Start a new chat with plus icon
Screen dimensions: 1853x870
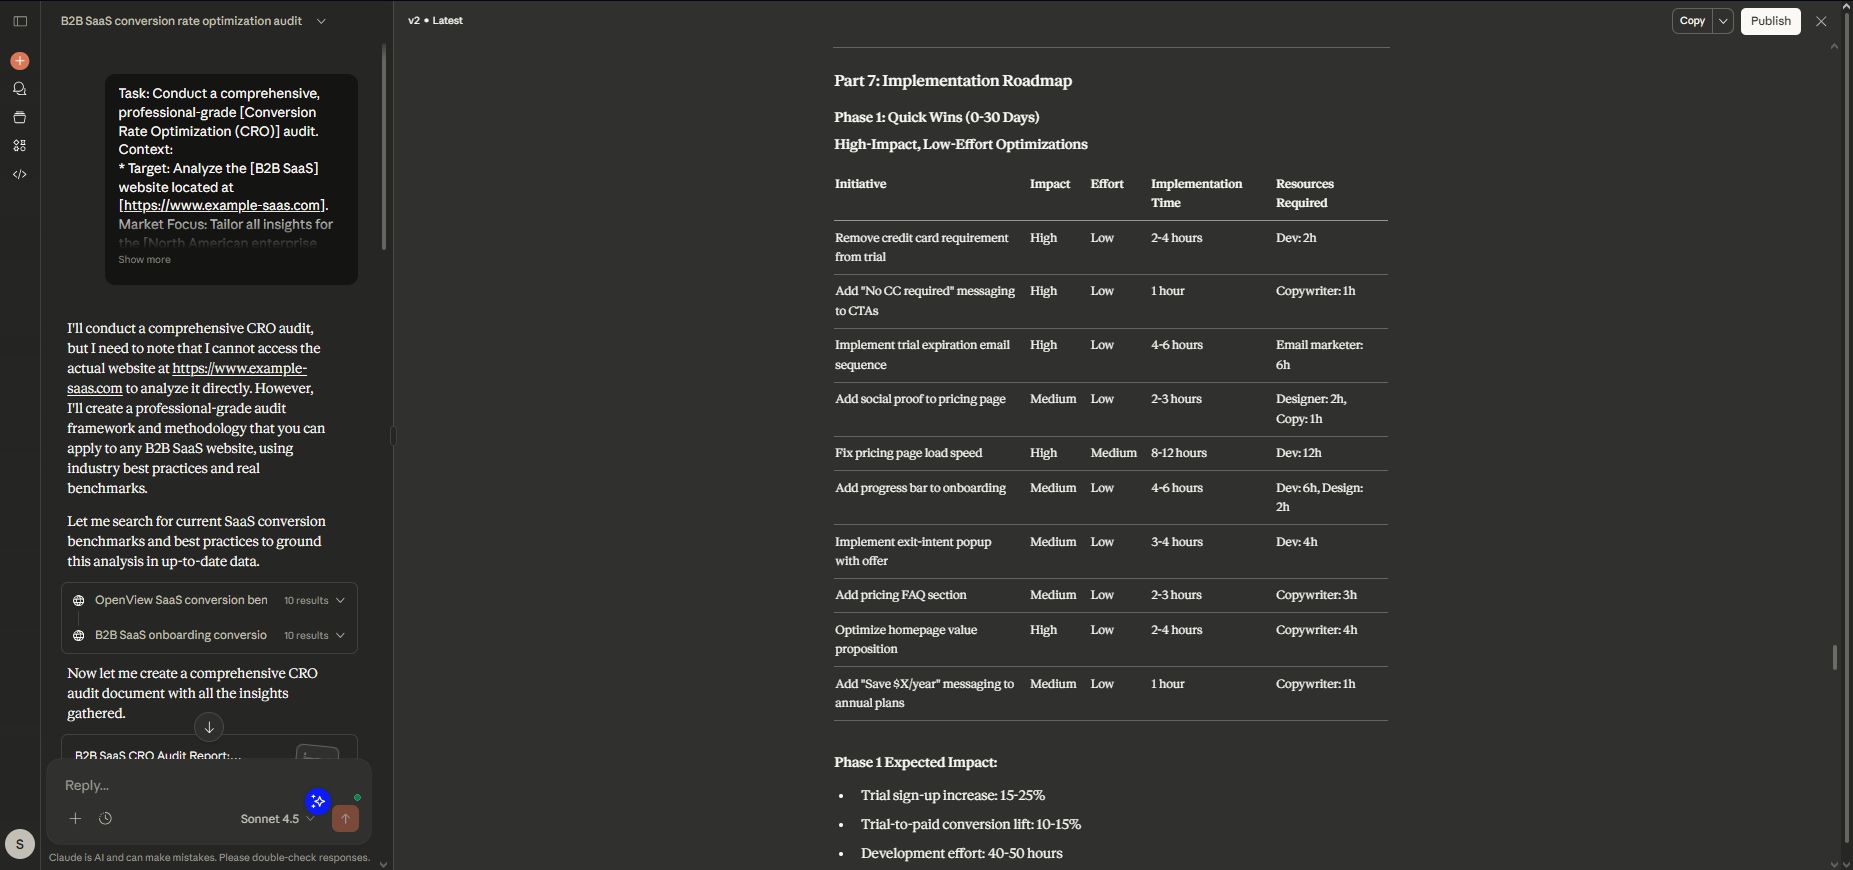point(20,61)
